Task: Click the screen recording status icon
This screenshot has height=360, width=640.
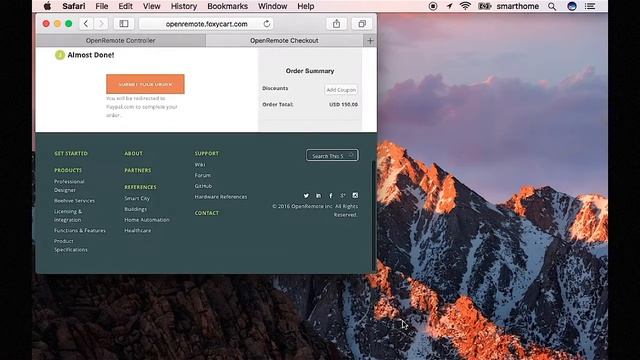Action: [x=433, y=6]
